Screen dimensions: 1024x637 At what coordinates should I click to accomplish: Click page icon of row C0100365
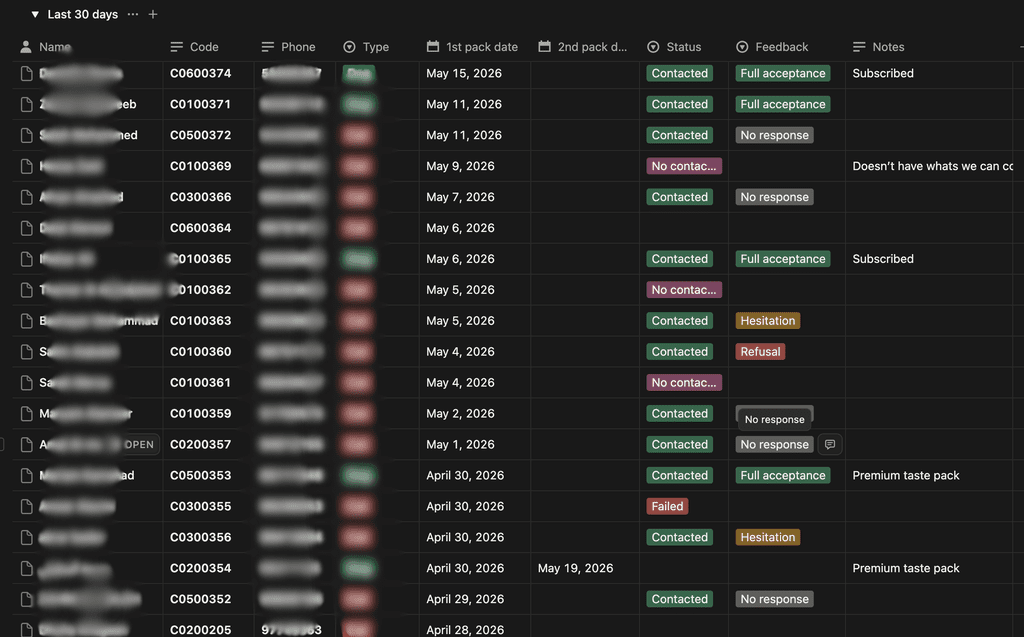click(x=26, y=259)
